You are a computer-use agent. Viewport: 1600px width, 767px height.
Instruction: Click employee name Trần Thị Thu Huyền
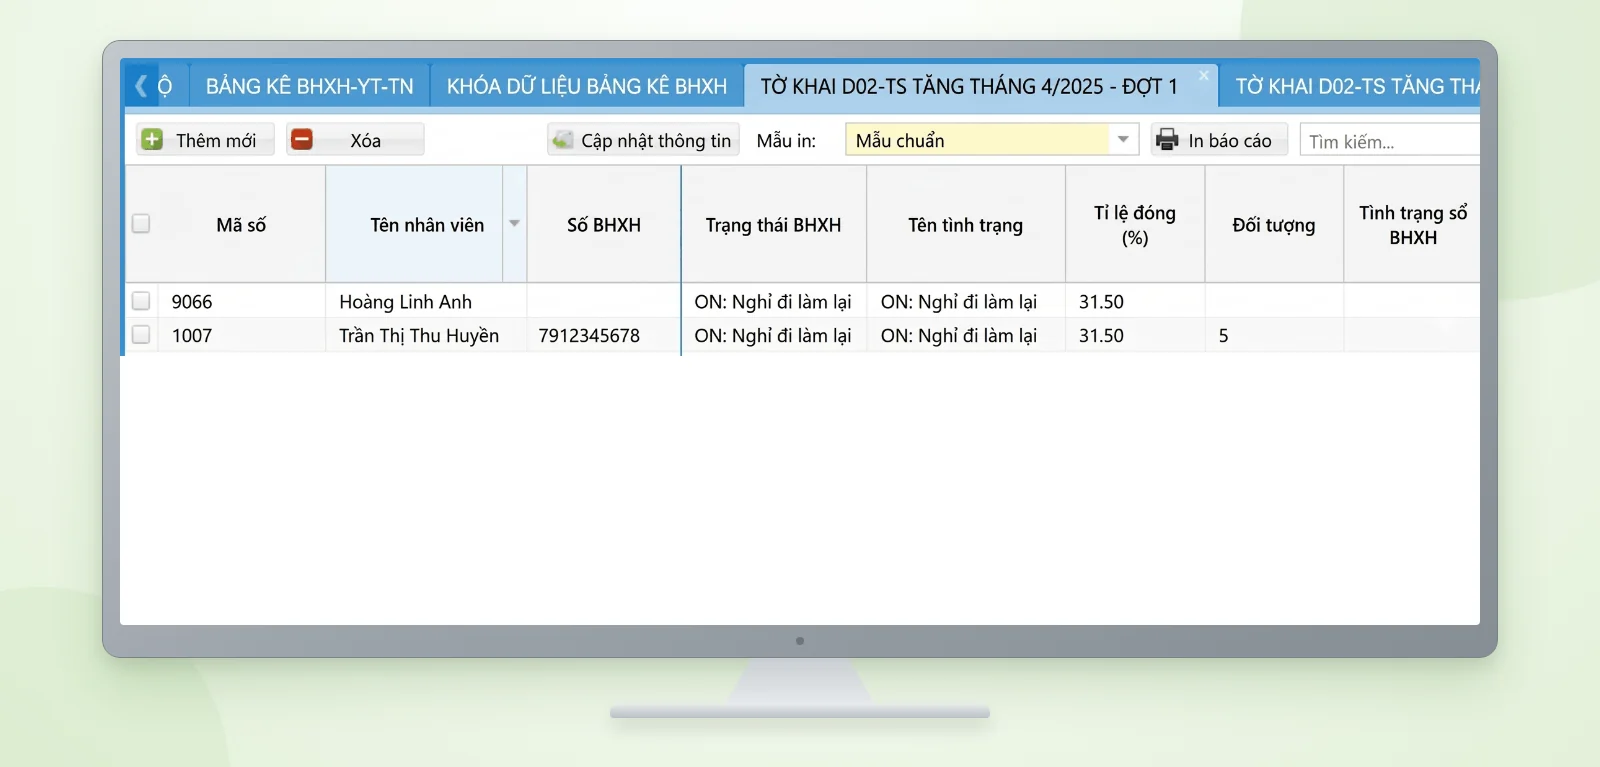tap(419, 336)
